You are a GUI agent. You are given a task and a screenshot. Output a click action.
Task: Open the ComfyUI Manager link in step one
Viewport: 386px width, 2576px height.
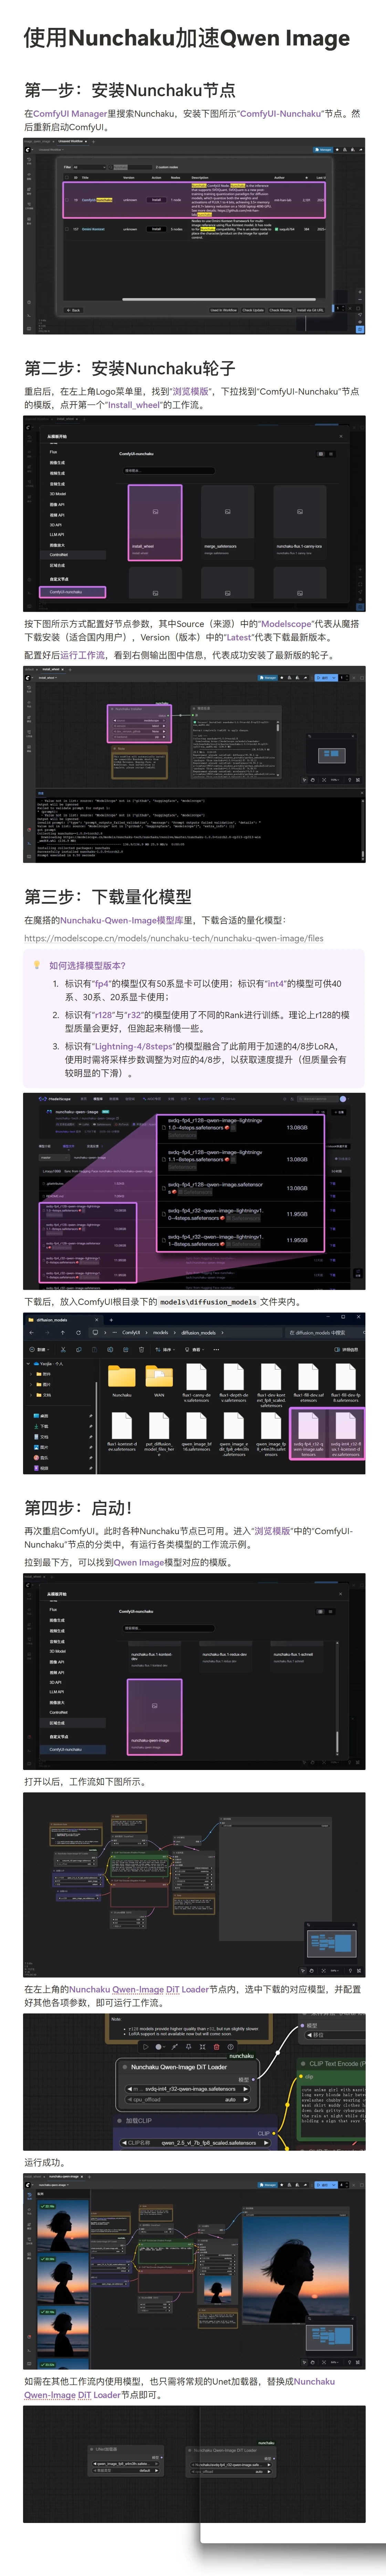pyautogui.click(x=70, y=114)
